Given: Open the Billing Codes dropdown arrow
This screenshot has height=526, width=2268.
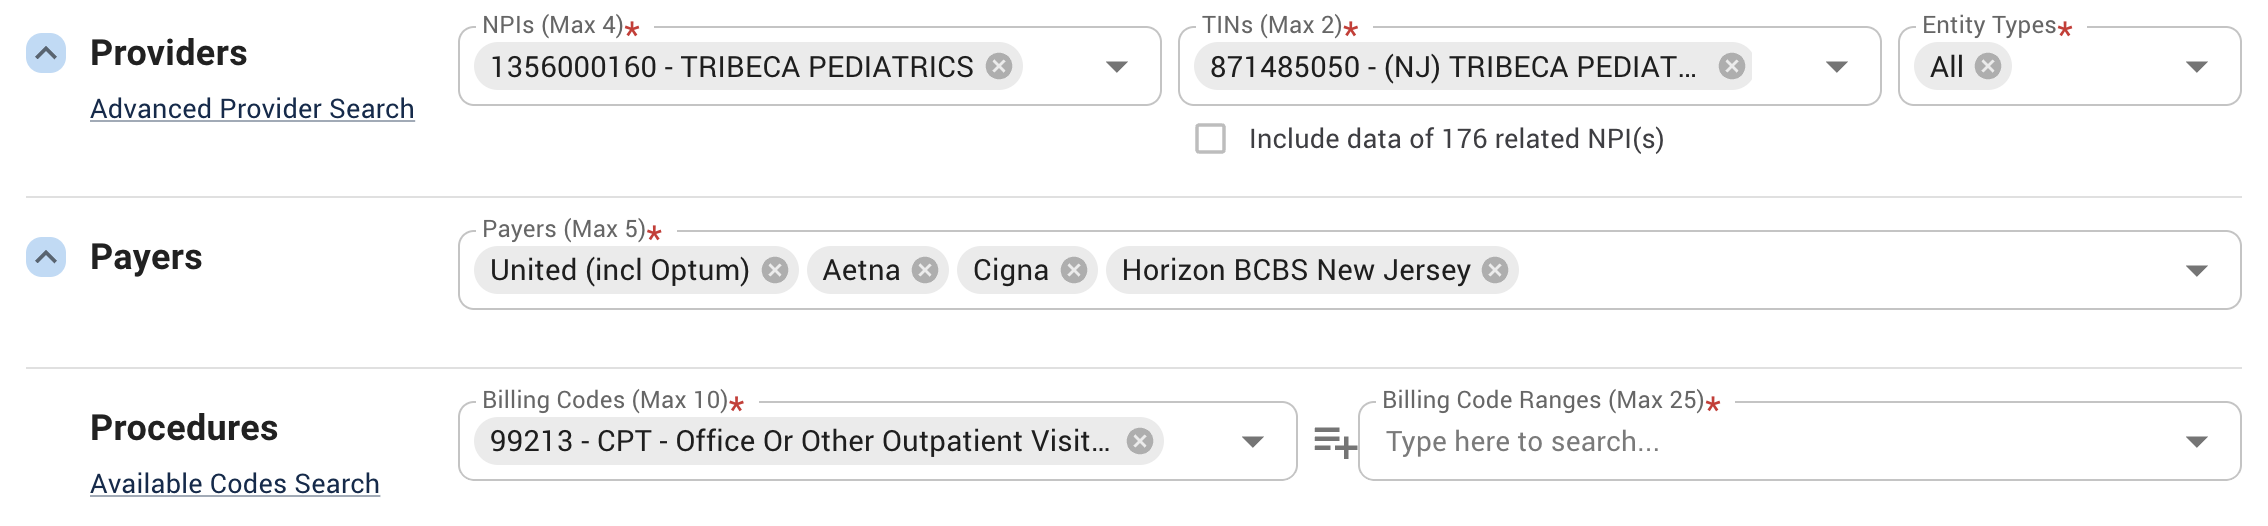Looking at the screenshot, I should pyautogui.click(x=1252, y=442).
